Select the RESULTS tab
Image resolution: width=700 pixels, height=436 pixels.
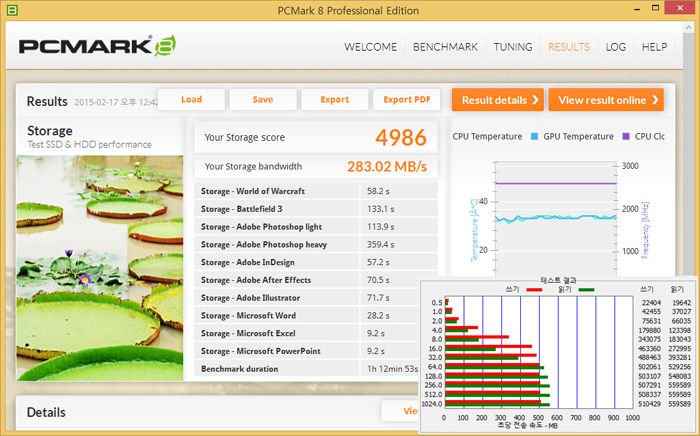coord(569,47)
